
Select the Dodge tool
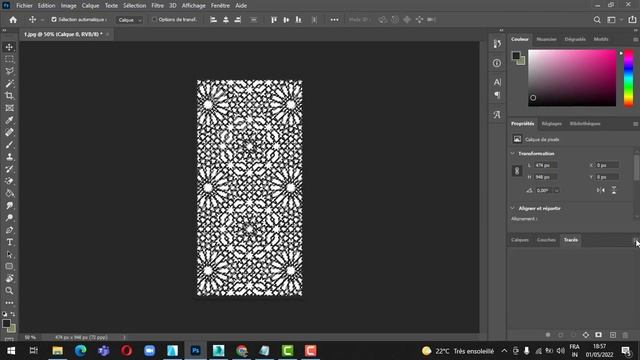9,218
